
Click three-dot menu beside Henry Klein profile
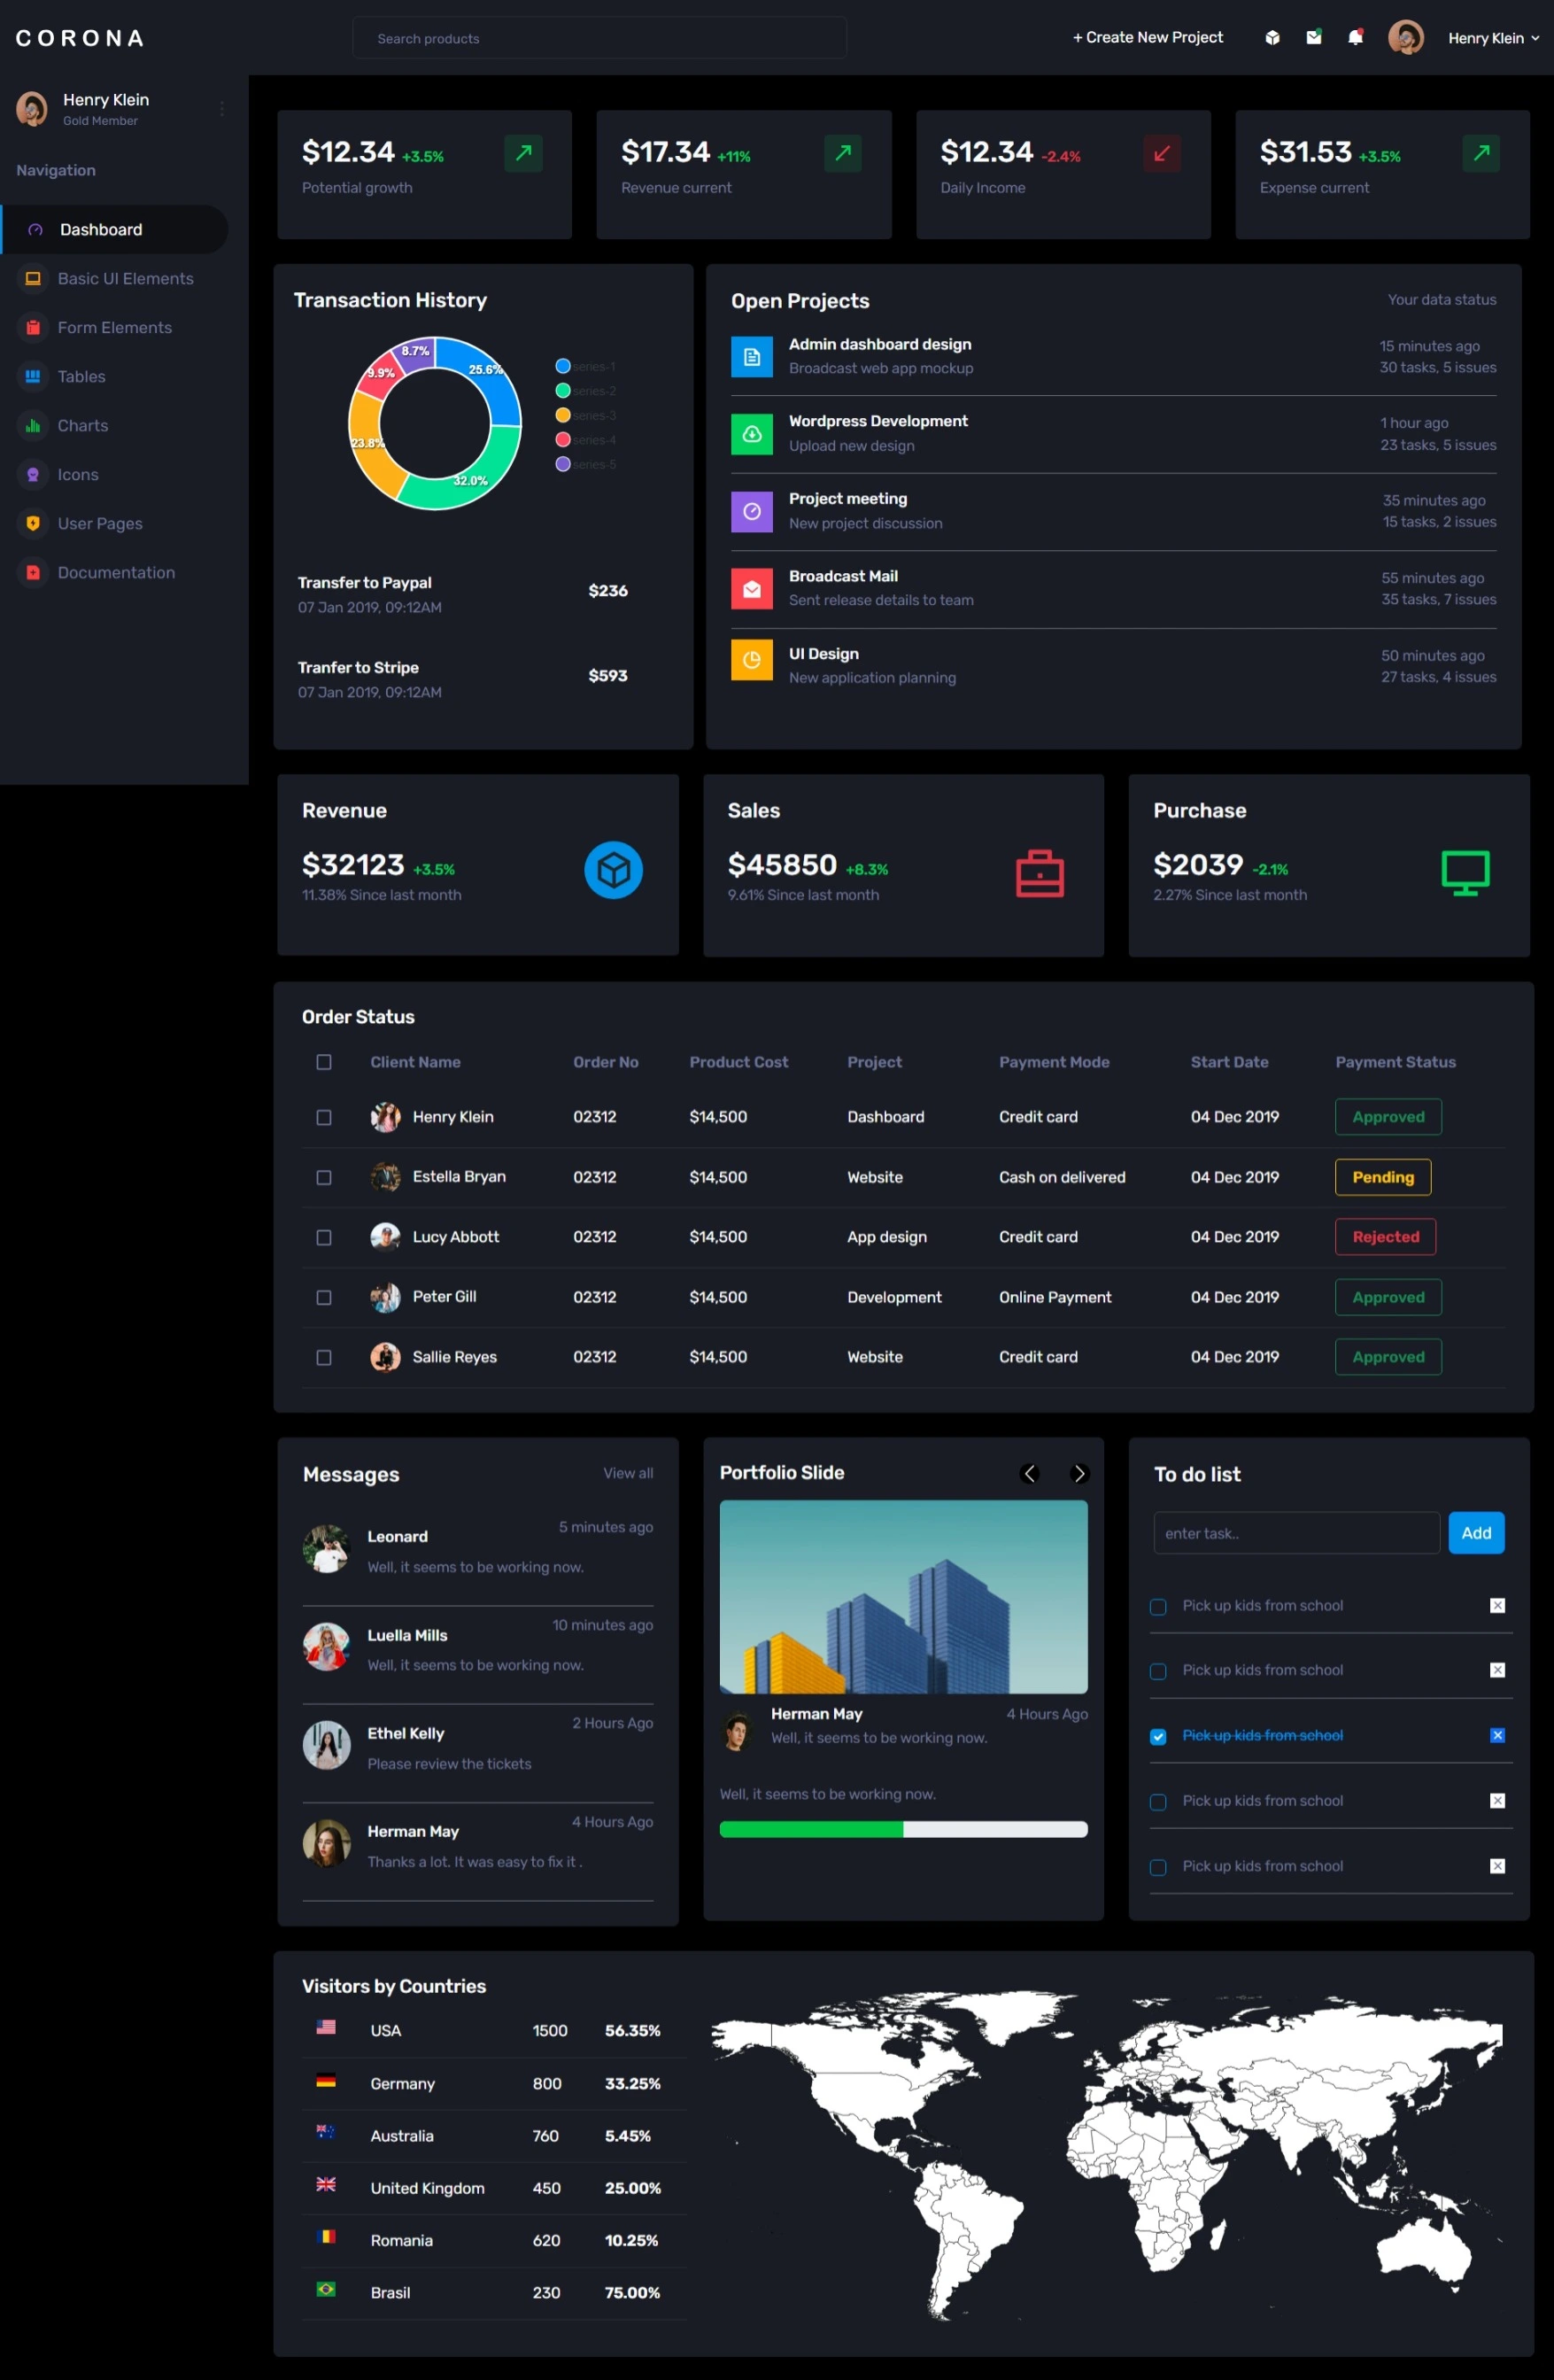tap(221, 108)
